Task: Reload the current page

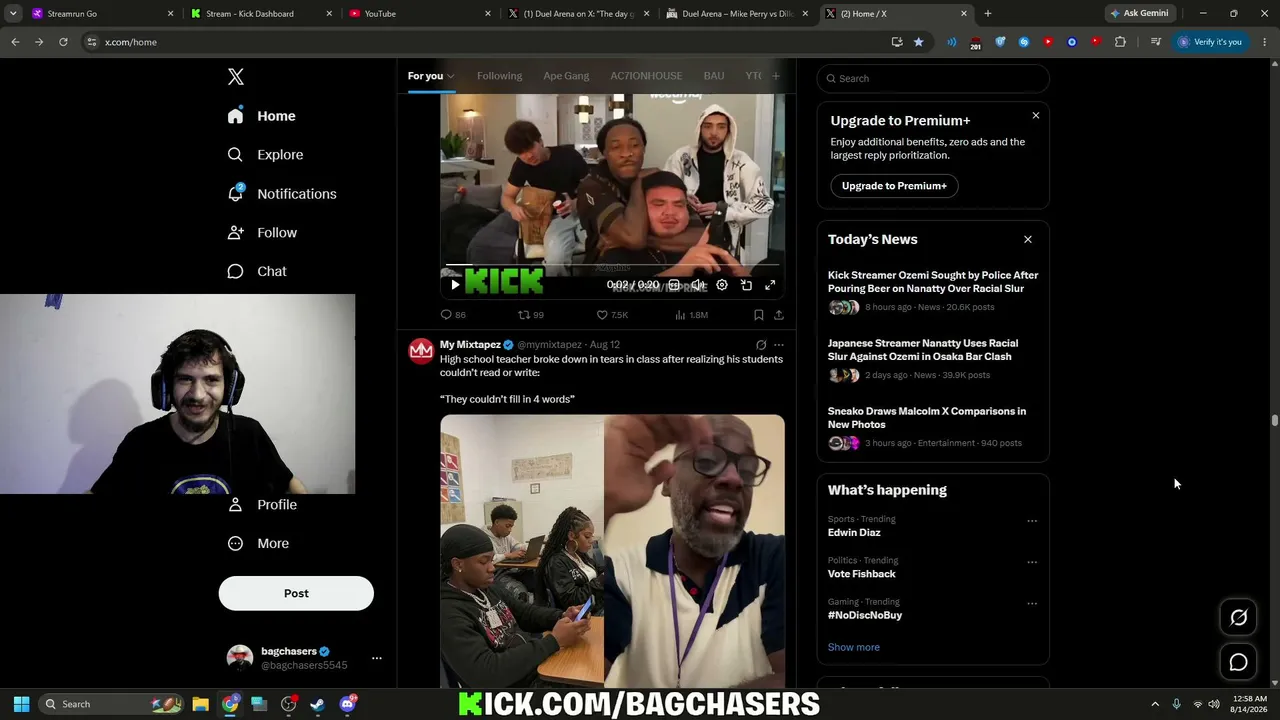Action: pyautogui.click(x=63, y=42)
